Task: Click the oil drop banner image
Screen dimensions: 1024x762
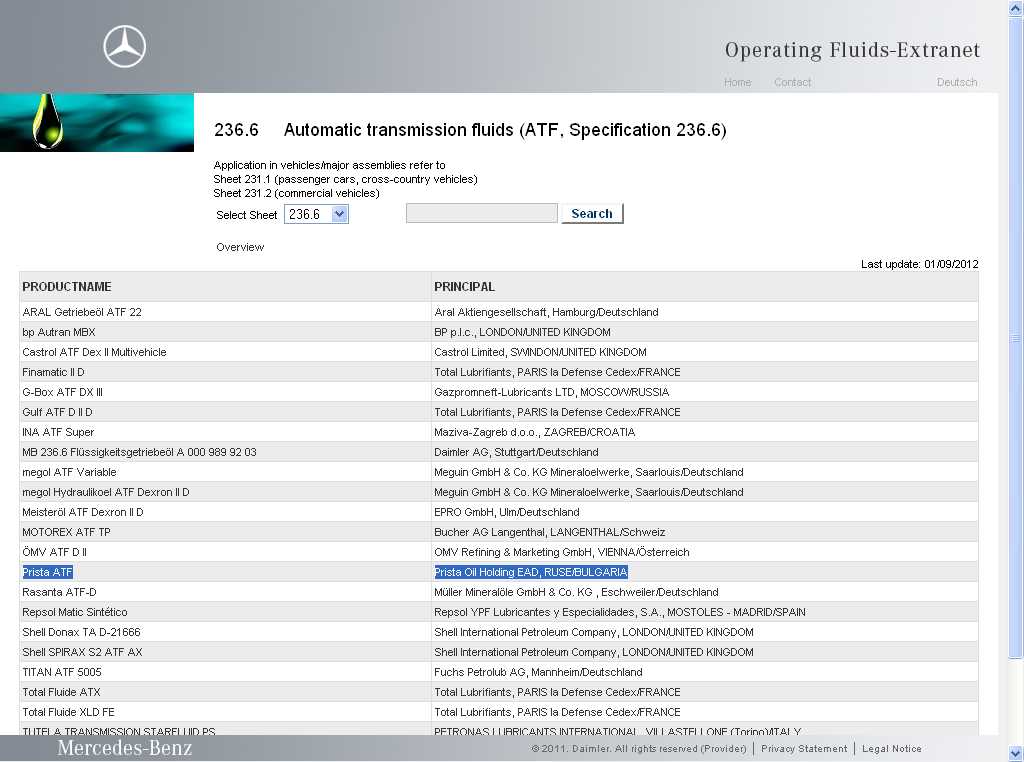Action: click(97, 123)
